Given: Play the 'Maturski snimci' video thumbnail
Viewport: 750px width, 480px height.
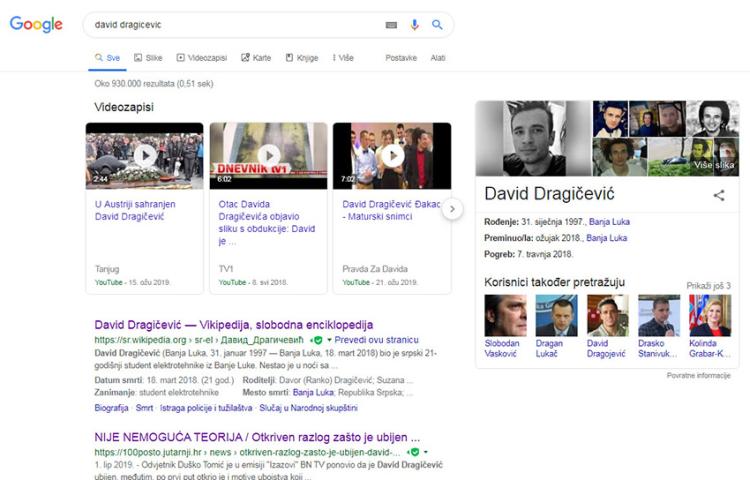Looking at the screenshot, I should [392, 156].
